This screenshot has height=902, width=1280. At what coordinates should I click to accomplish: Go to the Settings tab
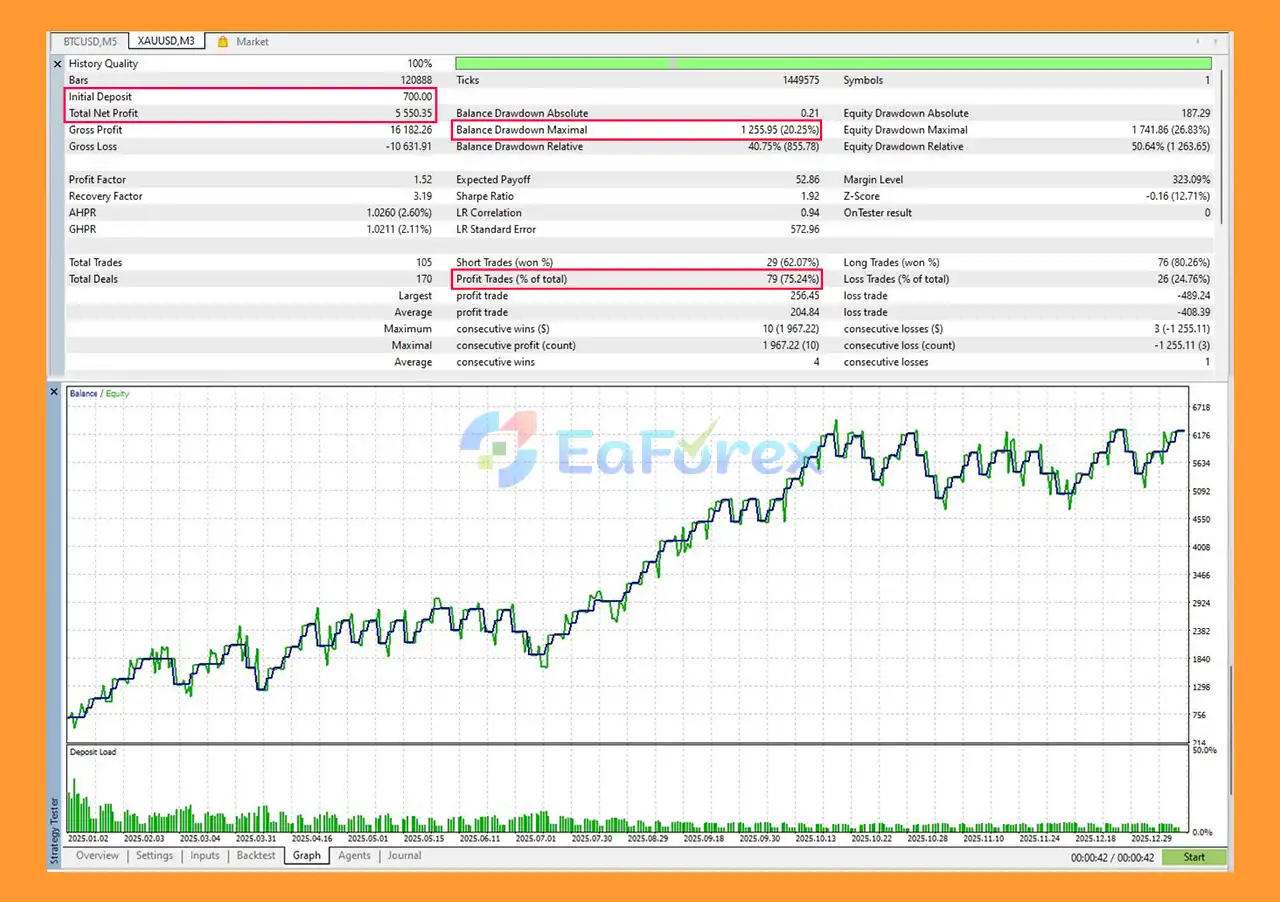[154, 856]
